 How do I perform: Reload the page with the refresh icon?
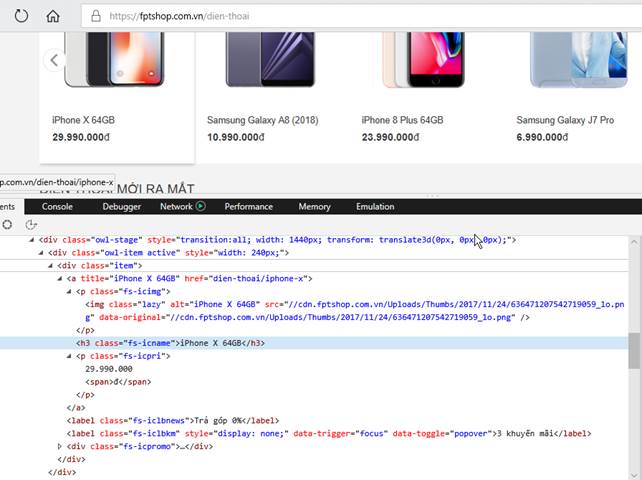(21, 16)
